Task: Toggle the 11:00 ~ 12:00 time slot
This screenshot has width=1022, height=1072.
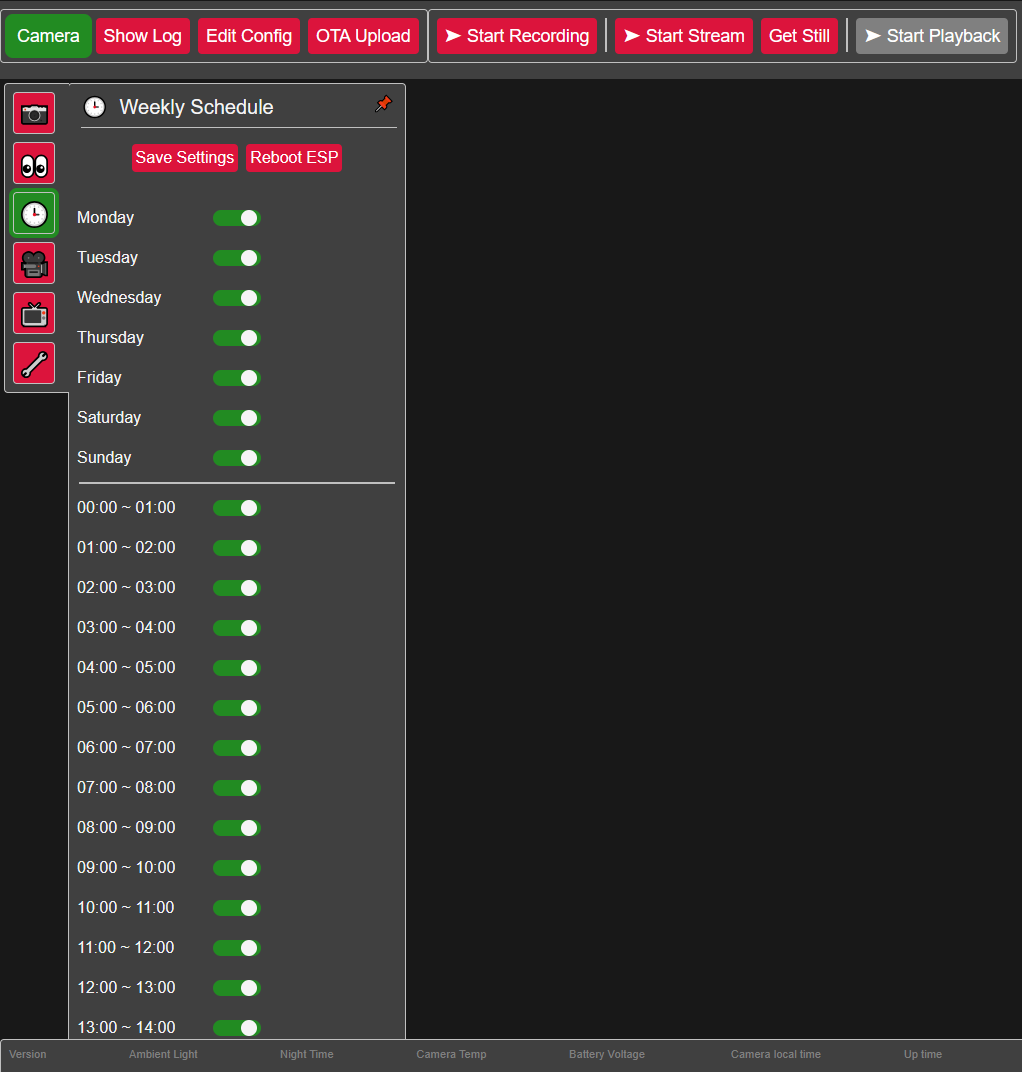Action: point(237,948)
